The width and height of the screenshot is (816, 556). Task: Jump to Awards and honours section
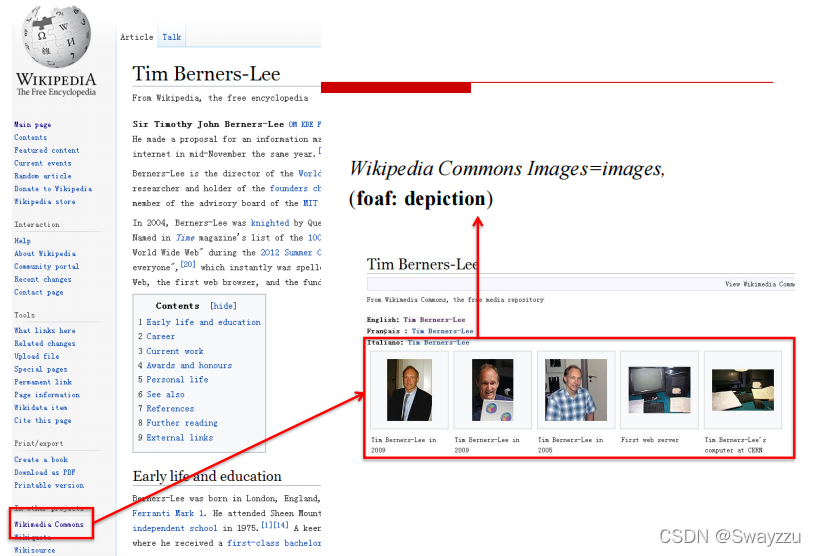[189, 365]
